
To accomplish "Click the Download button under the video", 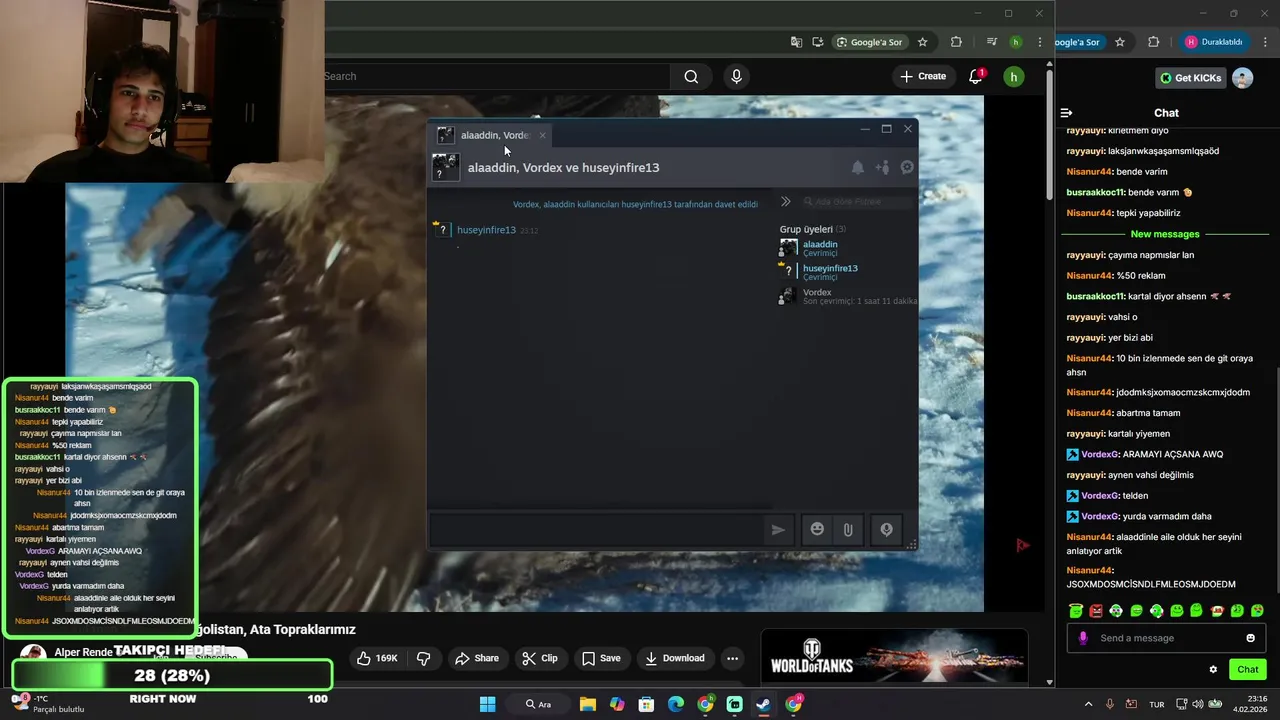I will pos(675,658).
